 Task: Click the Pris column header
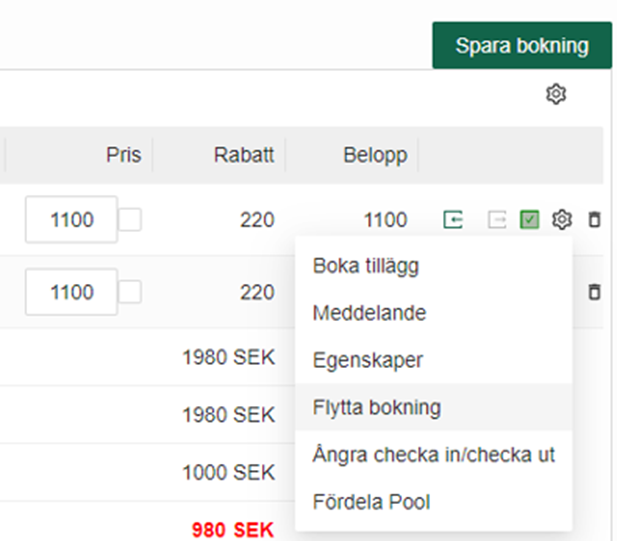[x=124, y=155]
